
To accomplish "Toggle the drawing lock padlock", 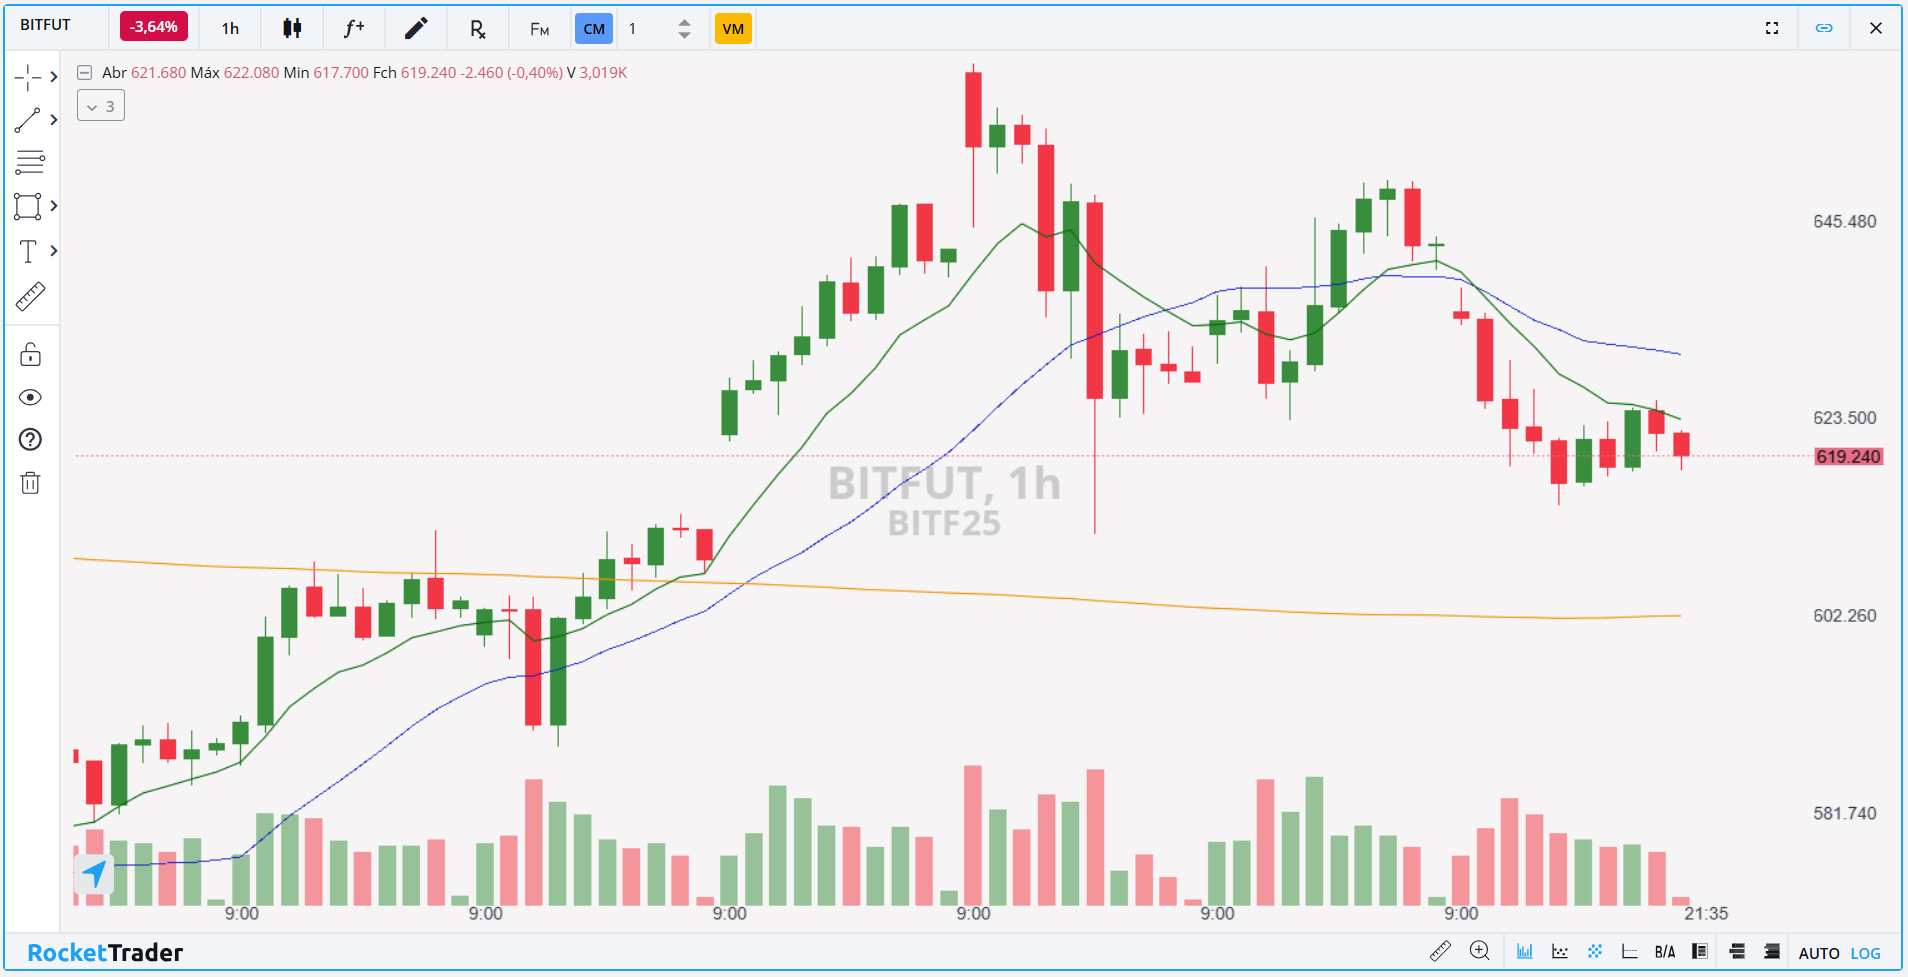I will coord(30,355).
